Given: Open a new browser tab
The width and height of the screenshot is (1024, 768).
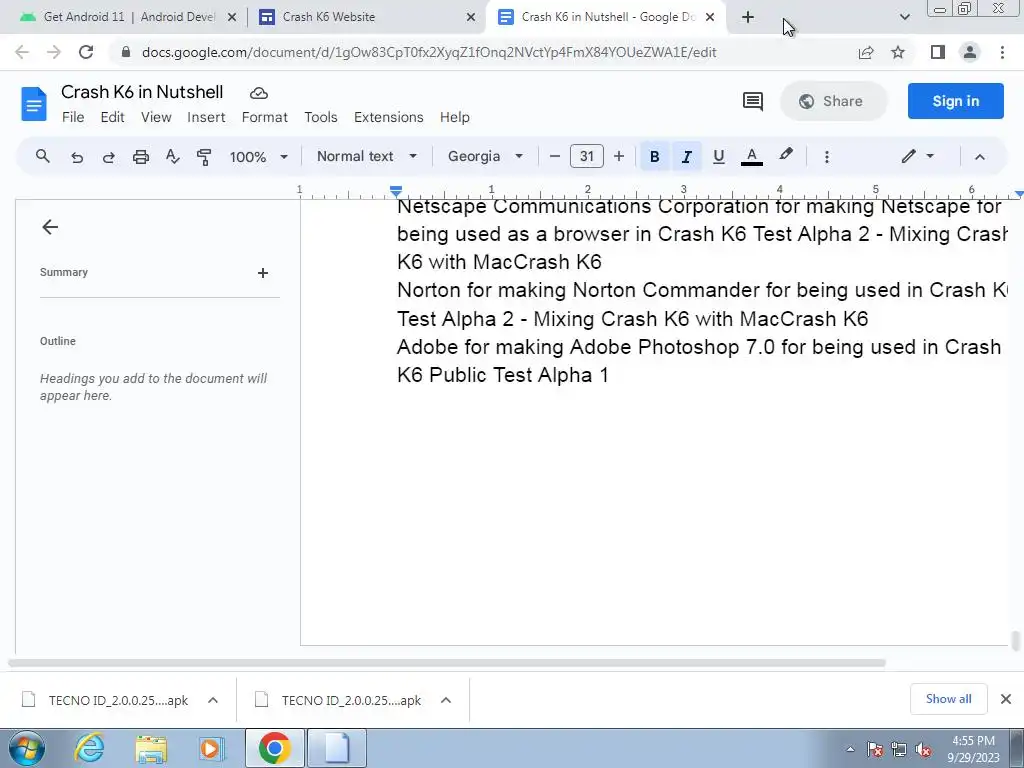Looking at the screenshot, I should 748,18.
